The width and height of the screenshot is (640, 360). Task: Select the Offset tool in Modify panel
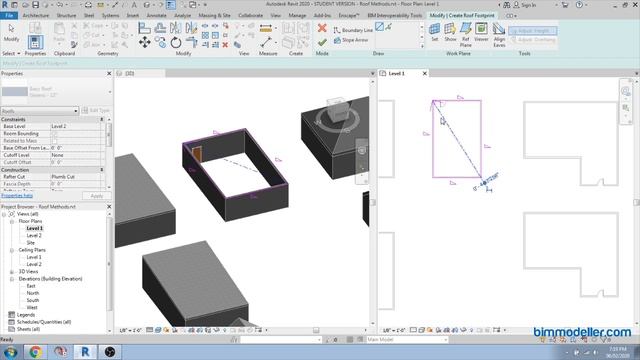click(x=160, y=28)
